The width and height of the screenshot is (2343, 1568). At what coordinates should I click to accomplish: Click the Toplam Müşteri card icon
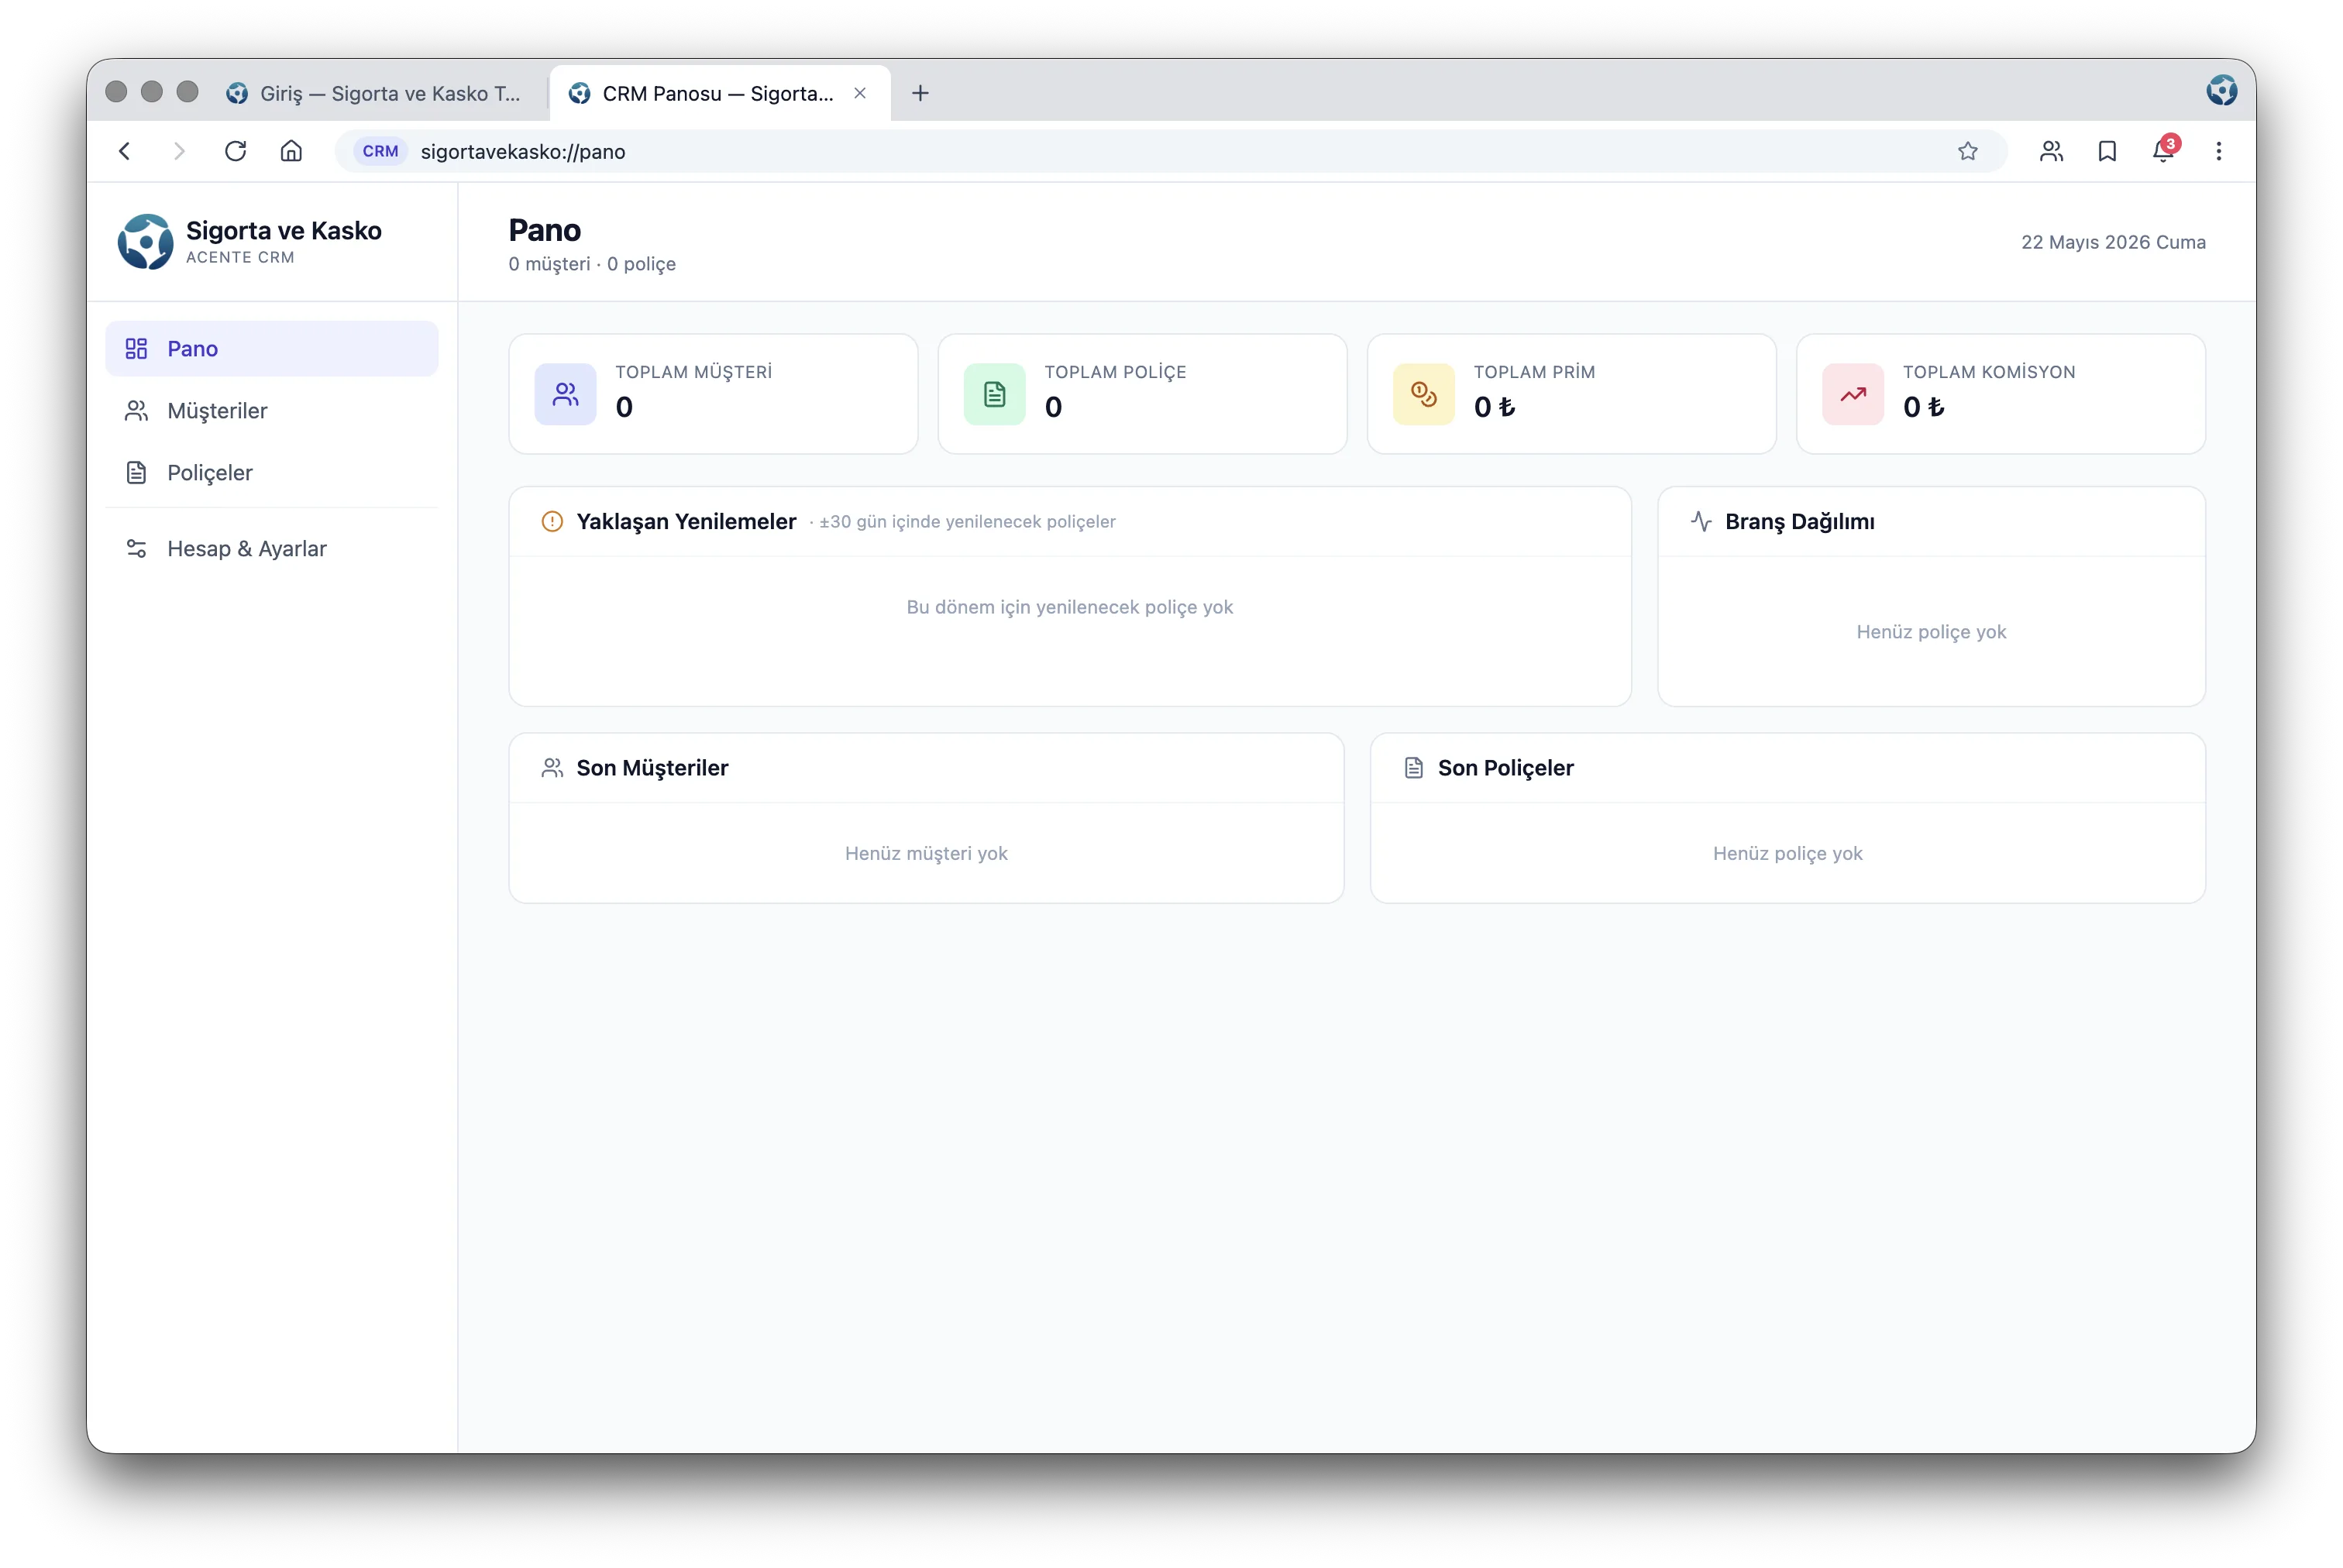pos(565,394)
